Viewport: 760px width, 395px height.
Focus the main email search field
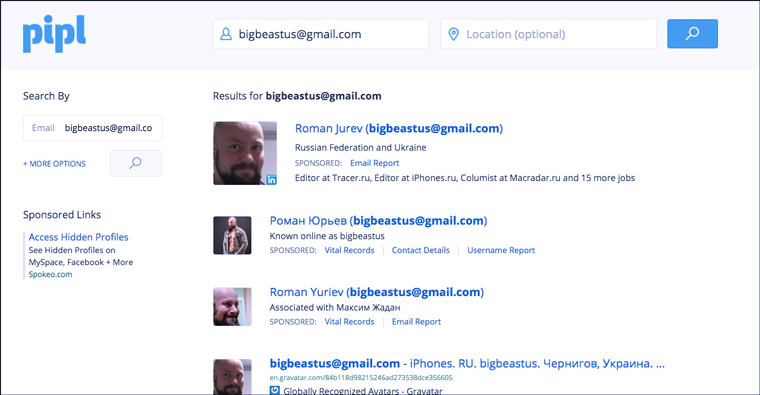(320, 34)
